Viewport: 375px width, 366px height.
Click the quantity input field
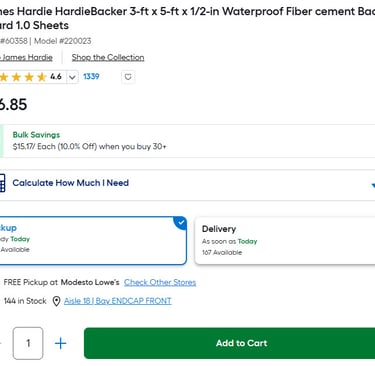click(28, 343)
